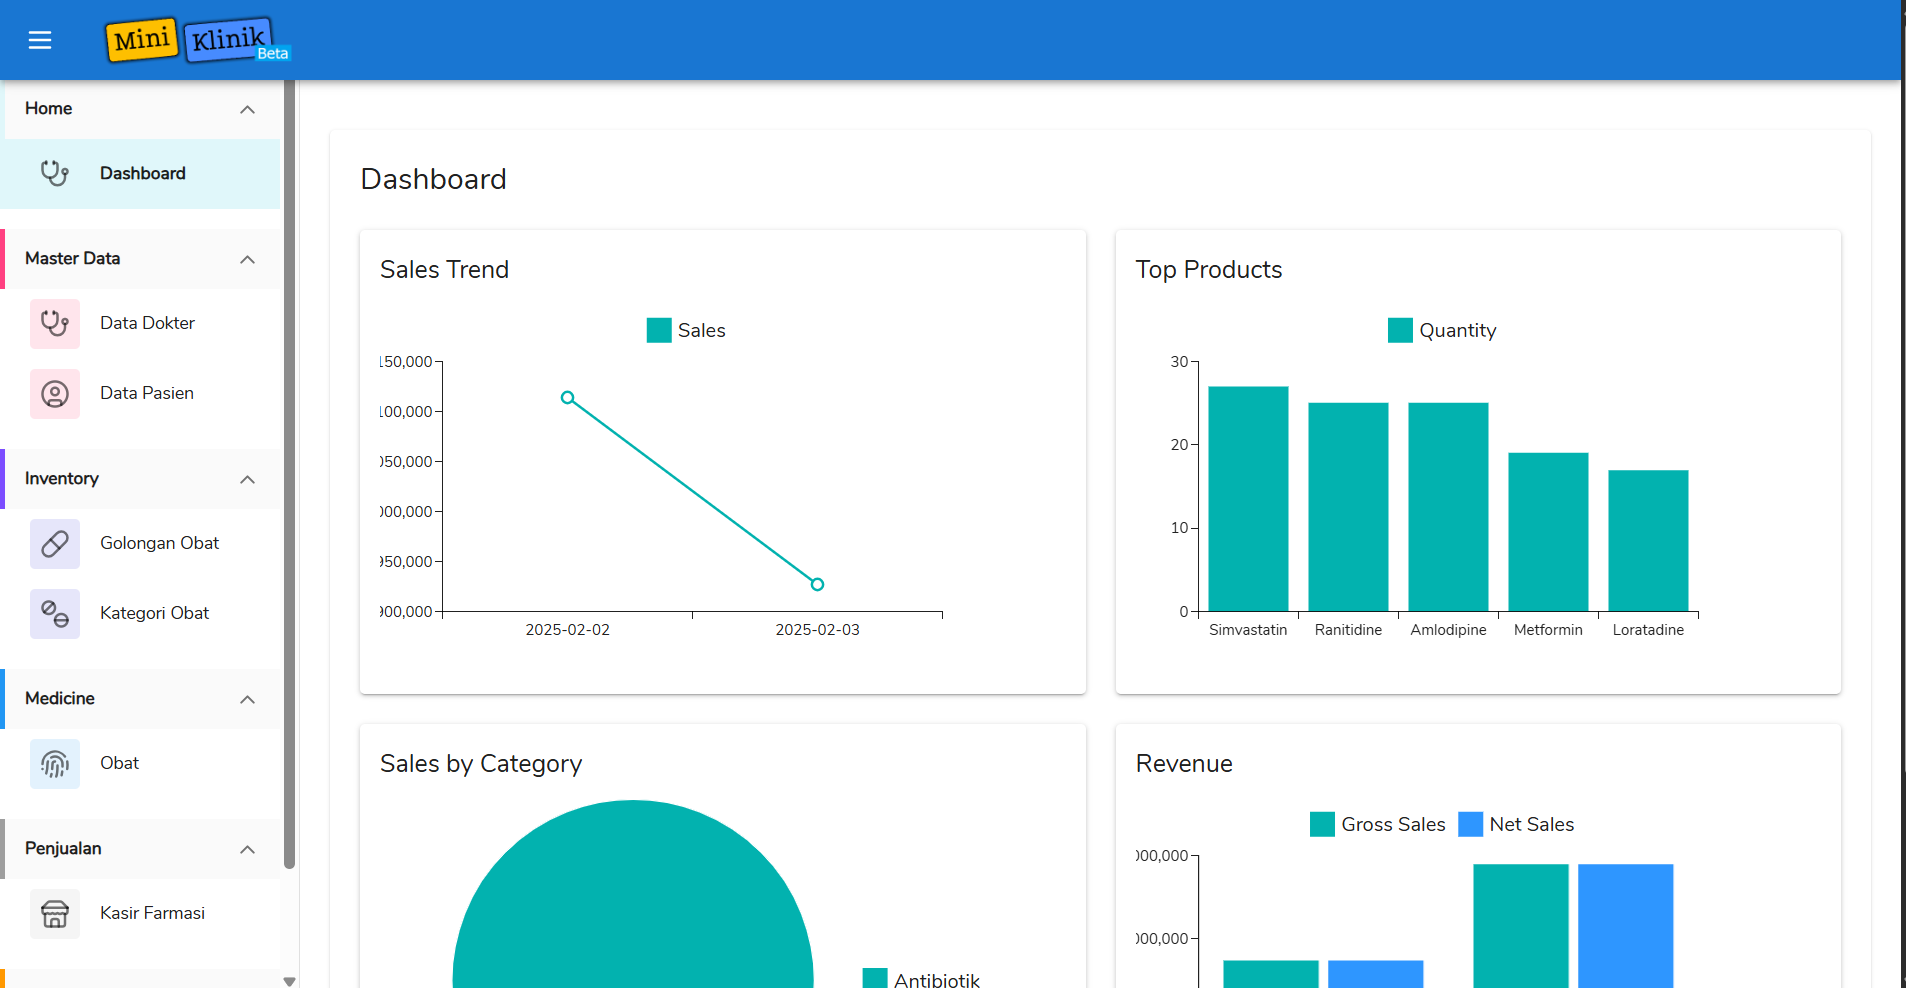Click the Ranitidine bar in Top Products
The height and width of the screenshot is (988, 1906).
1348,507
